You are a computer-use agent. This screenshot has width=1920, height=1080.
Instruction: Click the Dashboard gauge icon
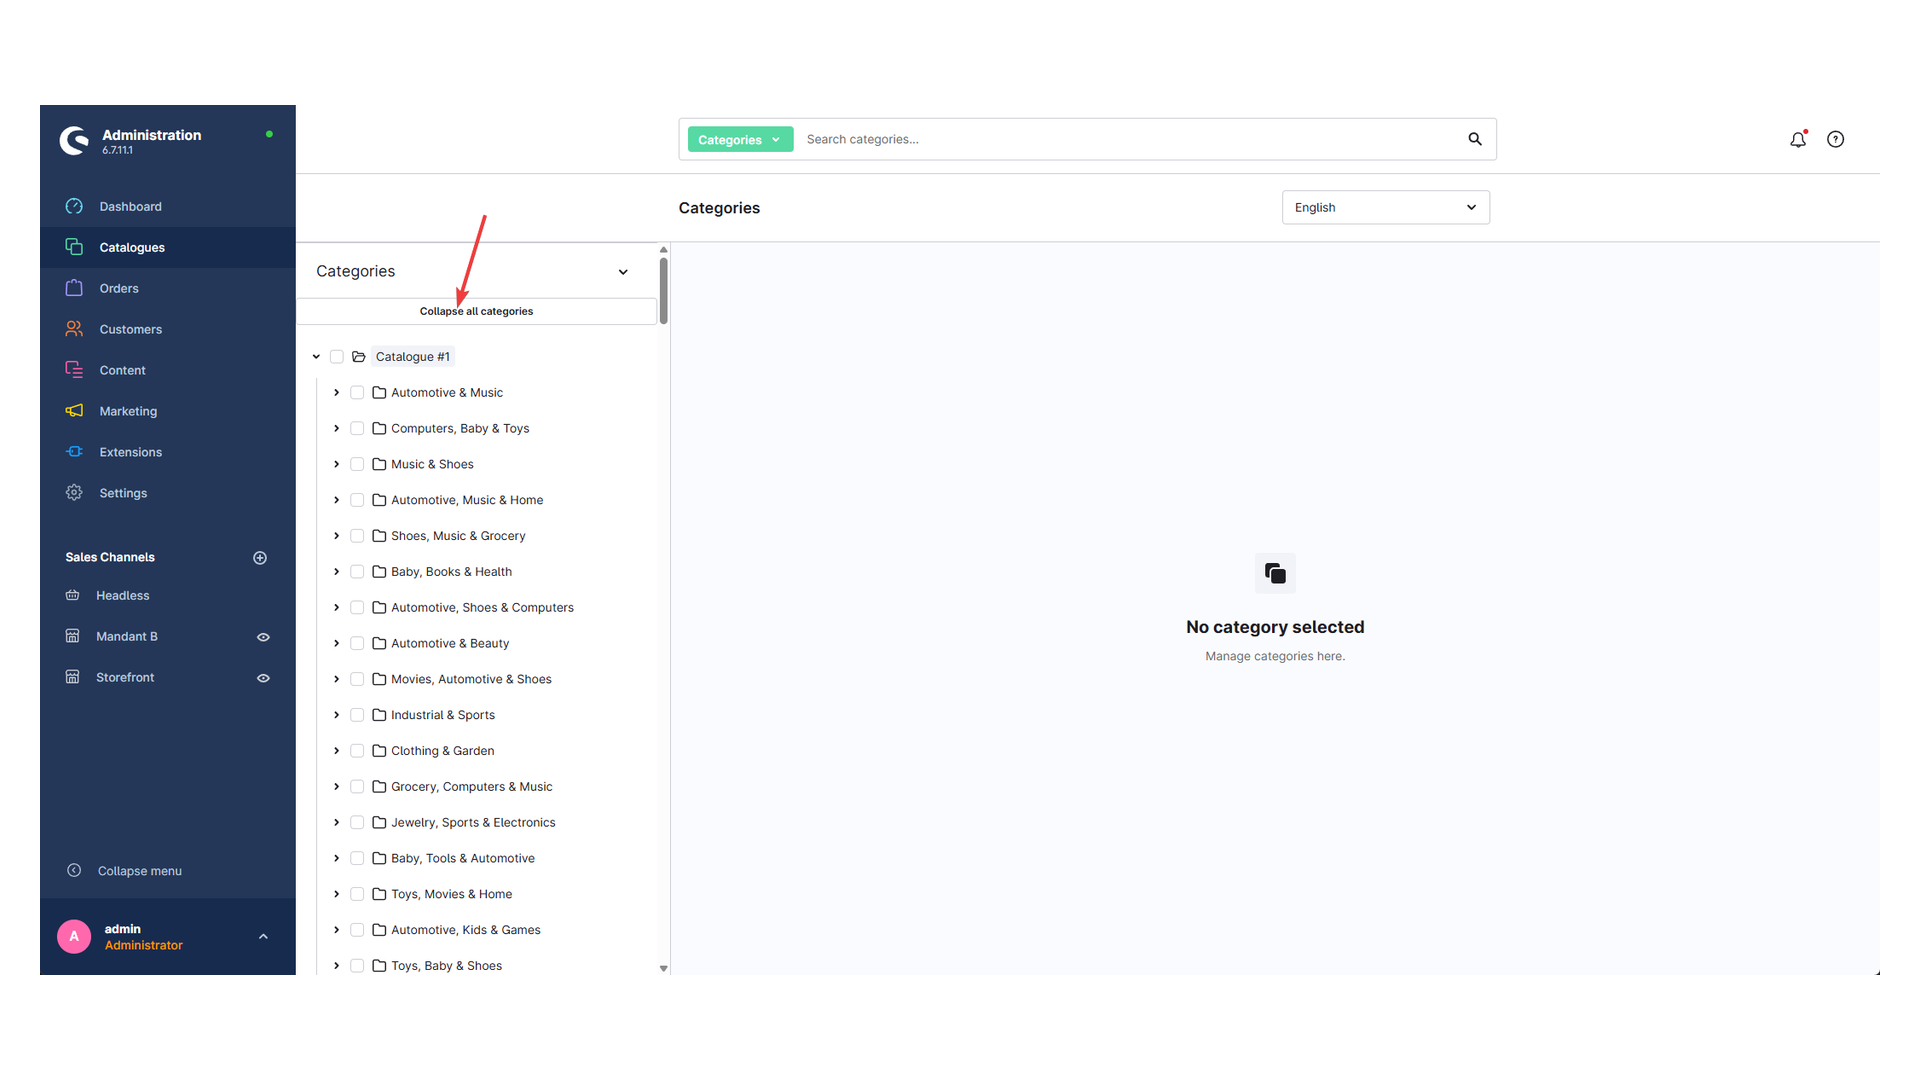point(74,206)
